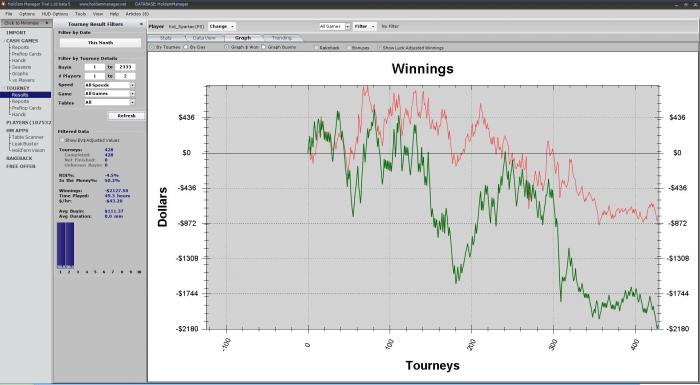Viewport: 700px width, 385px height.
Task: Open IMPORT in the sidebar
Action: [x=16, y=33]
